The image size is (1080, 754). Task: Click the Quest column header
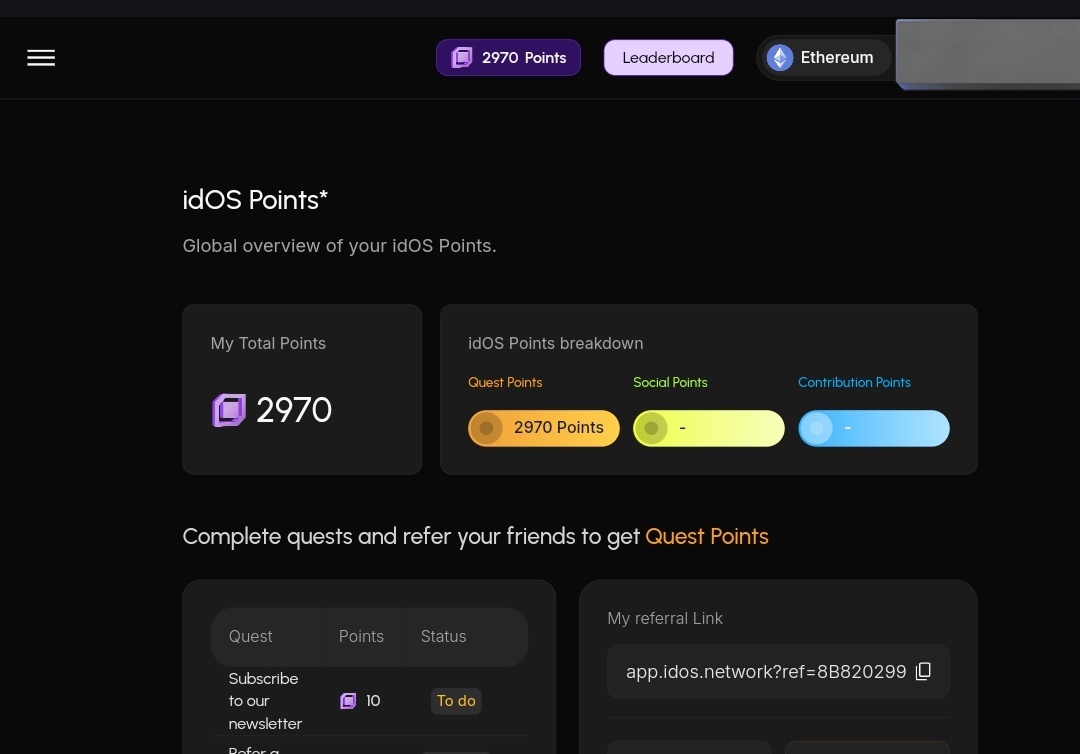click(251, 636)
